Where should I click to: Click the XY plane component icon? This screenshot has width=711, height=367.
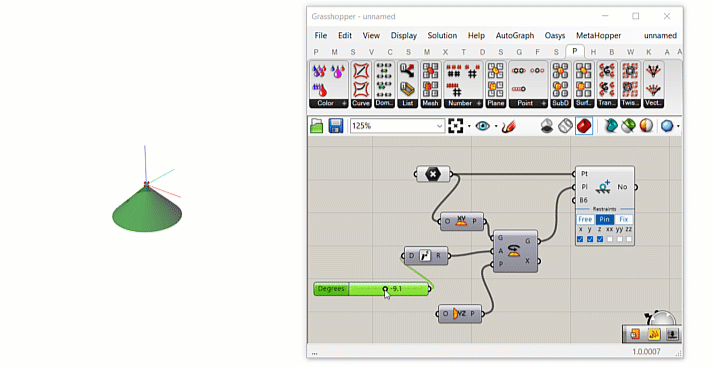461,221
